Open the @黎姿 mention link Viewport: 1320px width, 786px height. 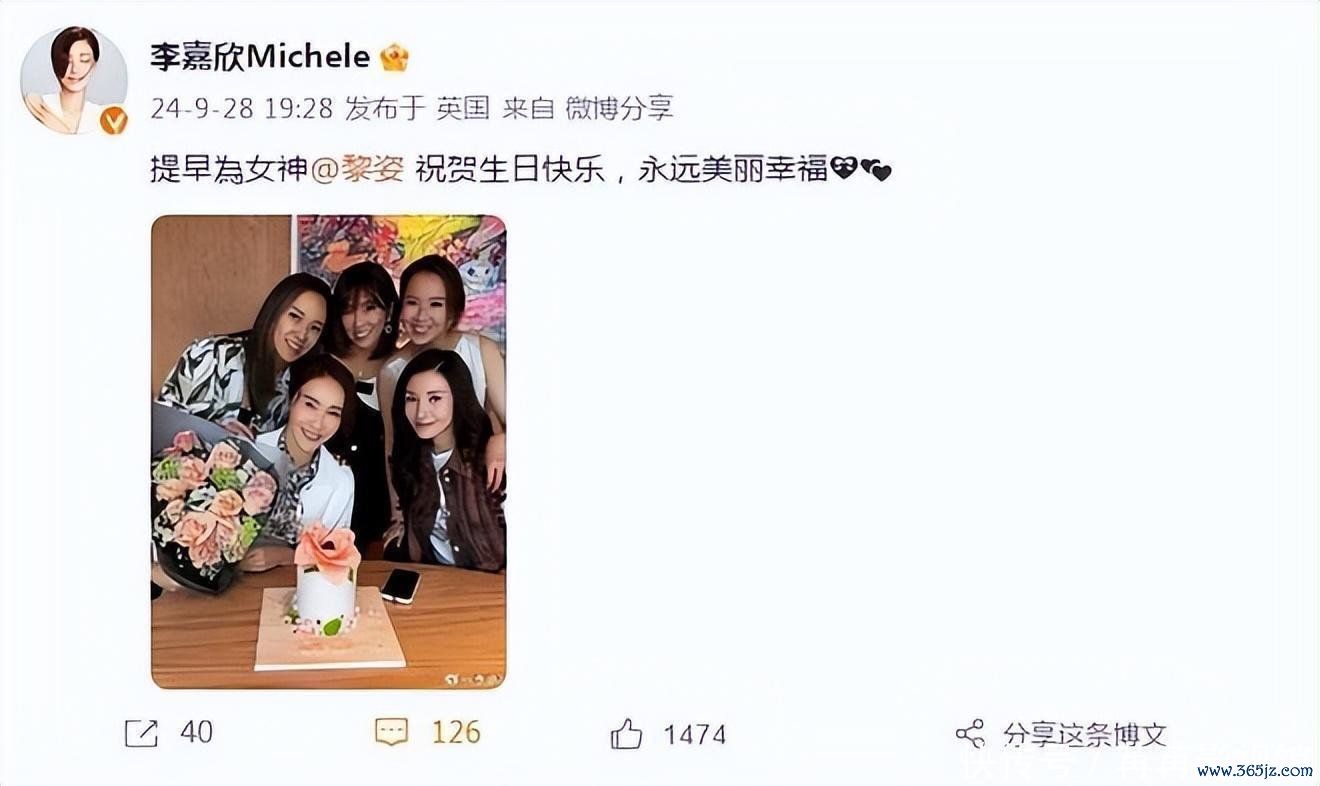point(358,170)
